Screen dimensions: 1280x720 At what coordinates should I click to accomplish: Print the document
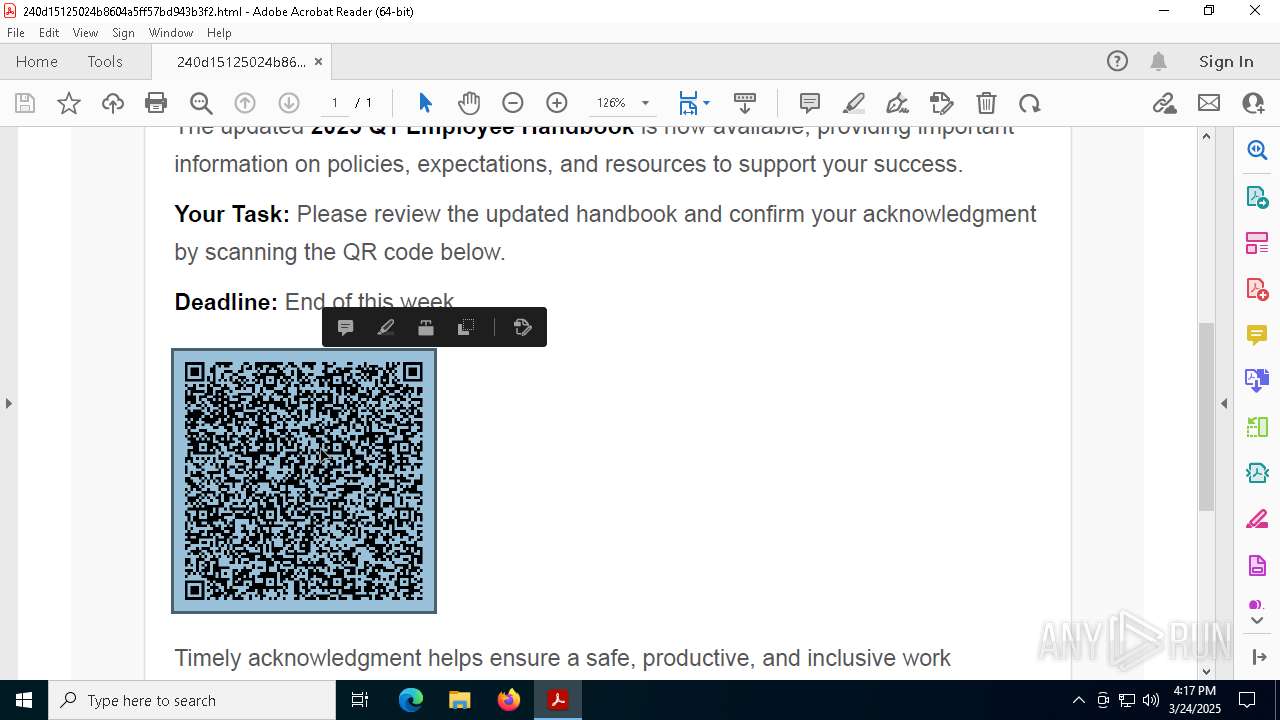[x=156, y=103]
